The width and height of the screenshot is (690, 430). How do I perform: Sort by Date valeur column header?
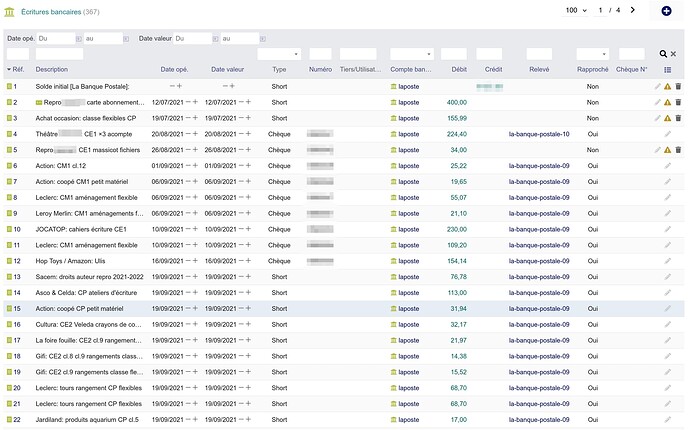pos(228,70)
